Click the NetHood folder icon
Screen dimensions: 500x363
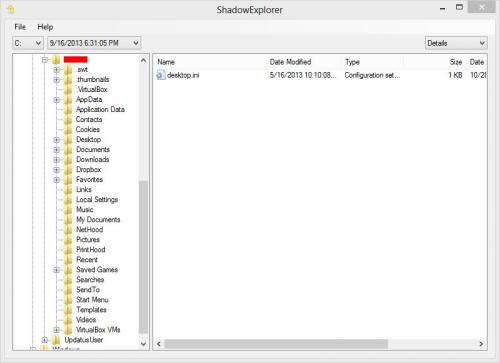(68, 230)
